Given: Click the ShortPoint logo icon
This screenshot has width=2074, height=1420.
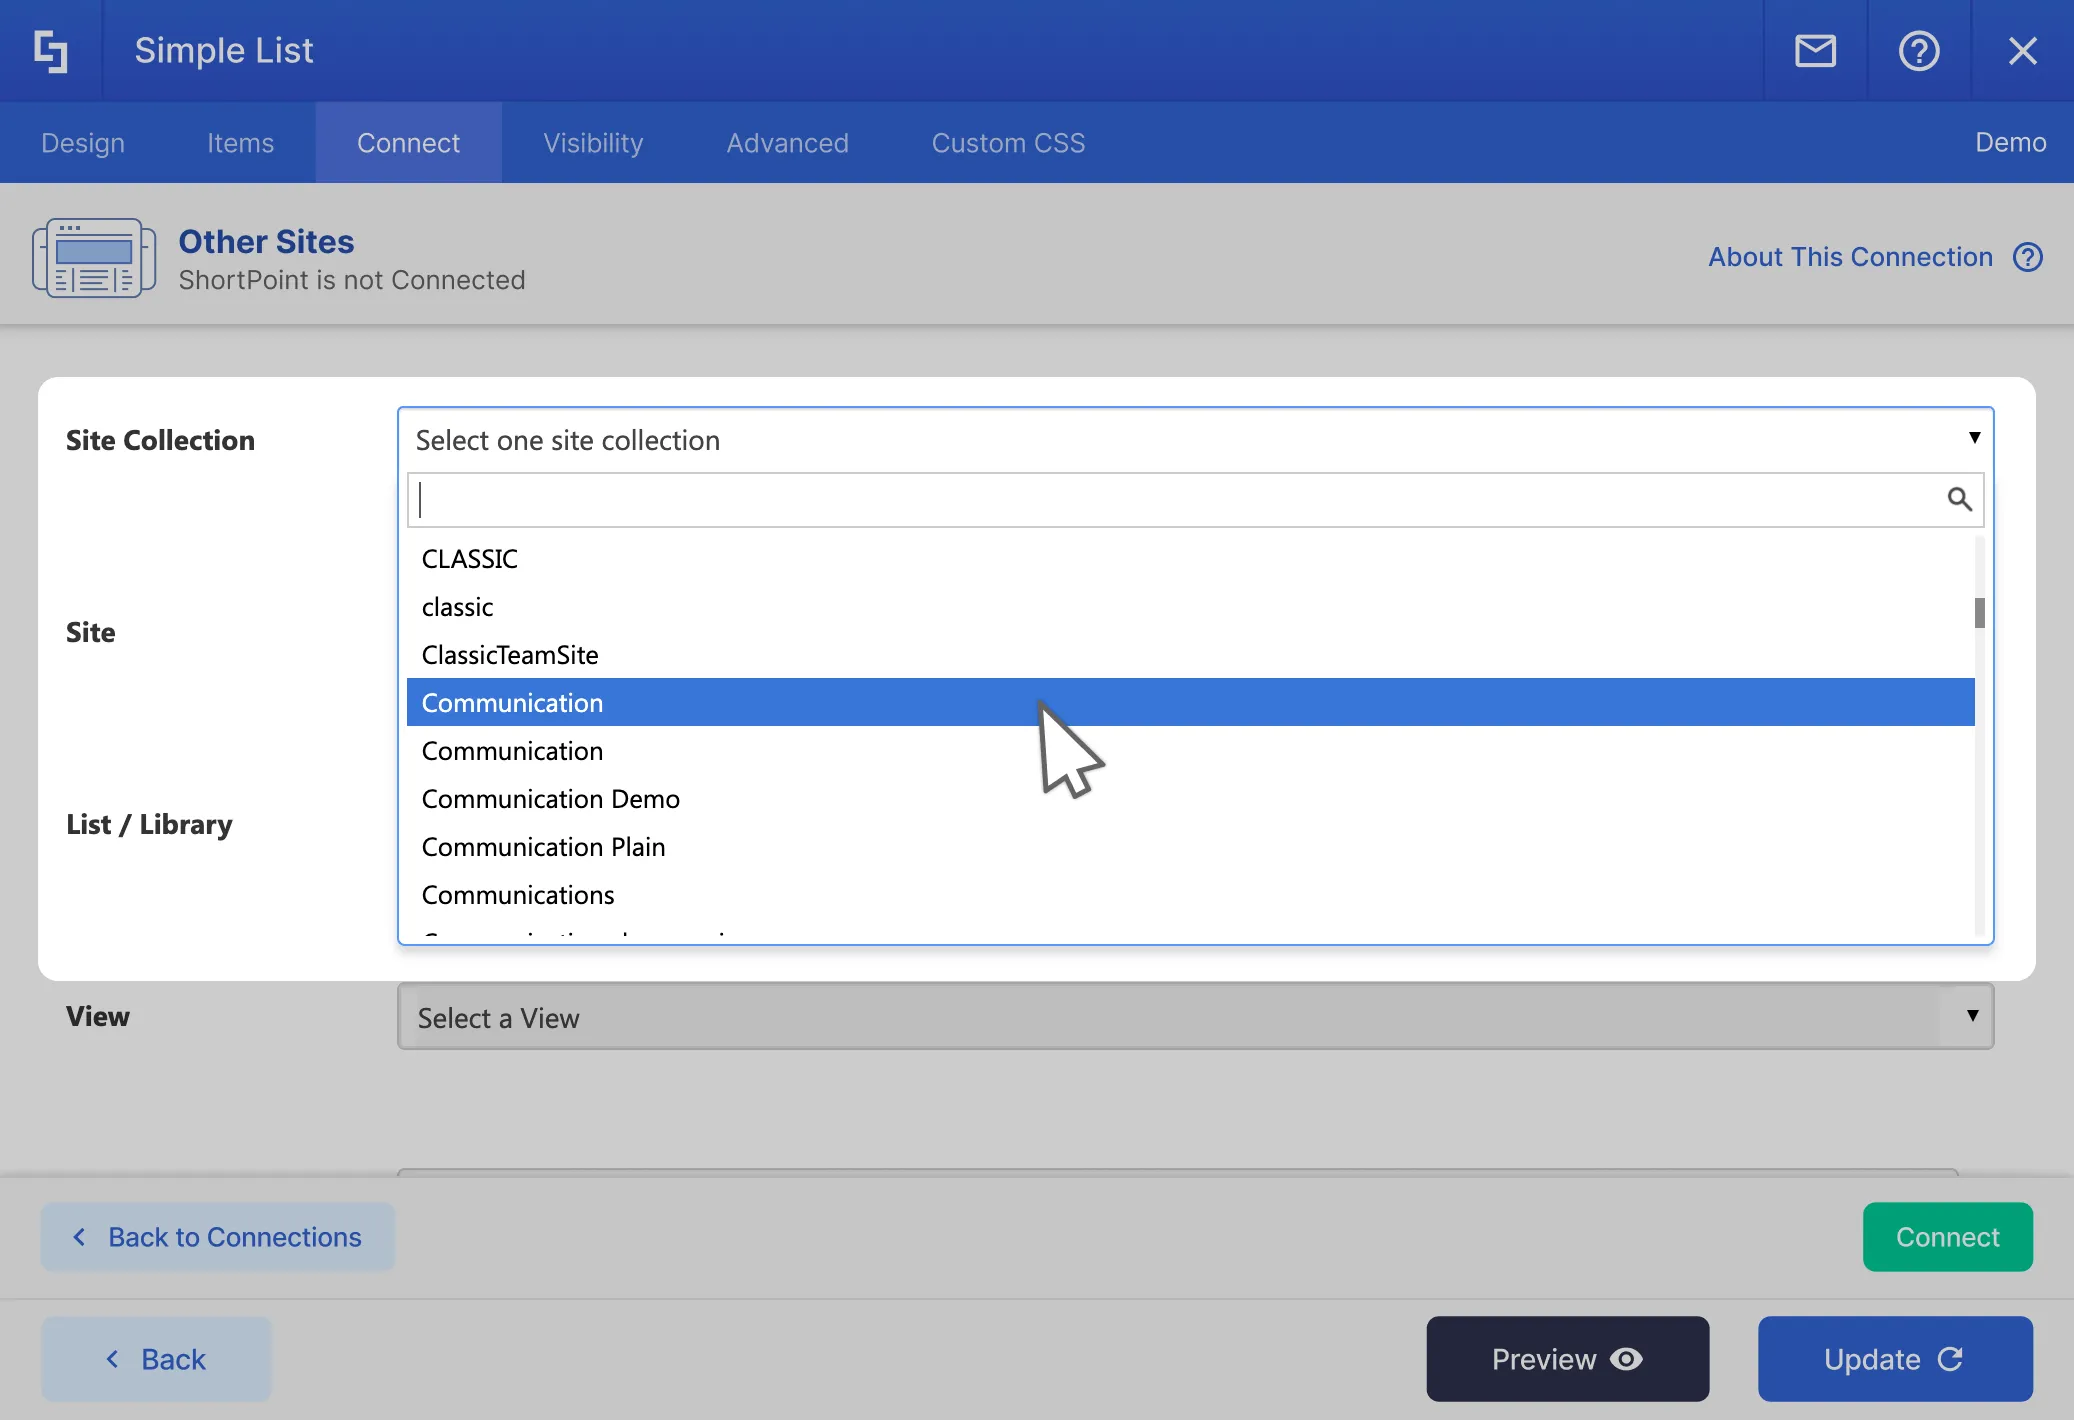Looking at the screenshot, I should pos(50,51).
